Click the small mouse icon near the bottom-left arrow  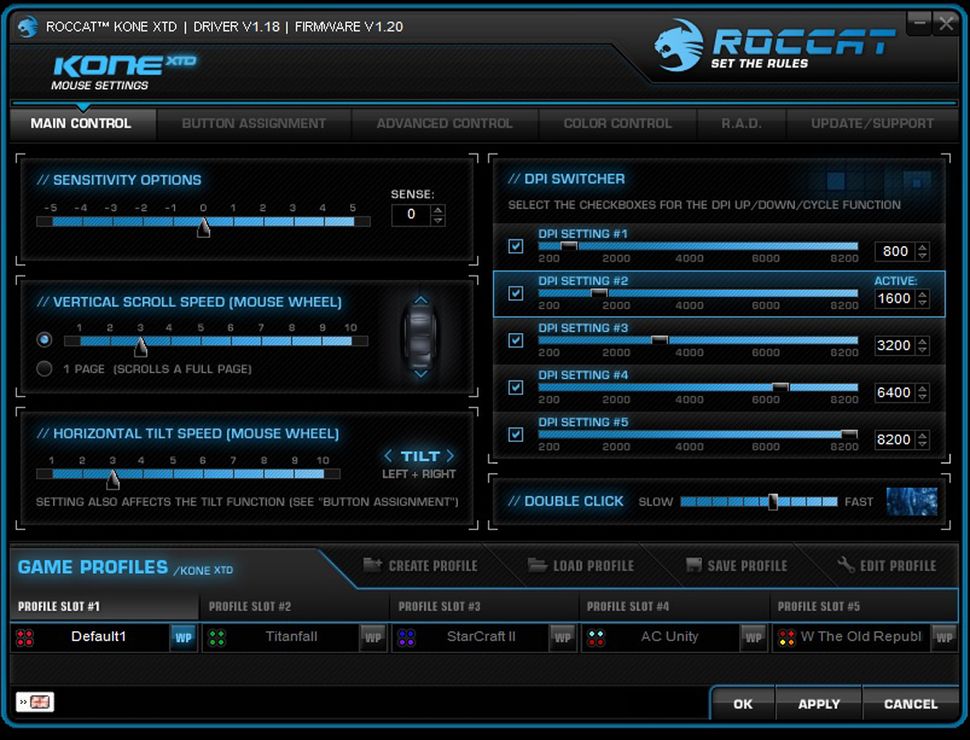click(x=38, y=703)
